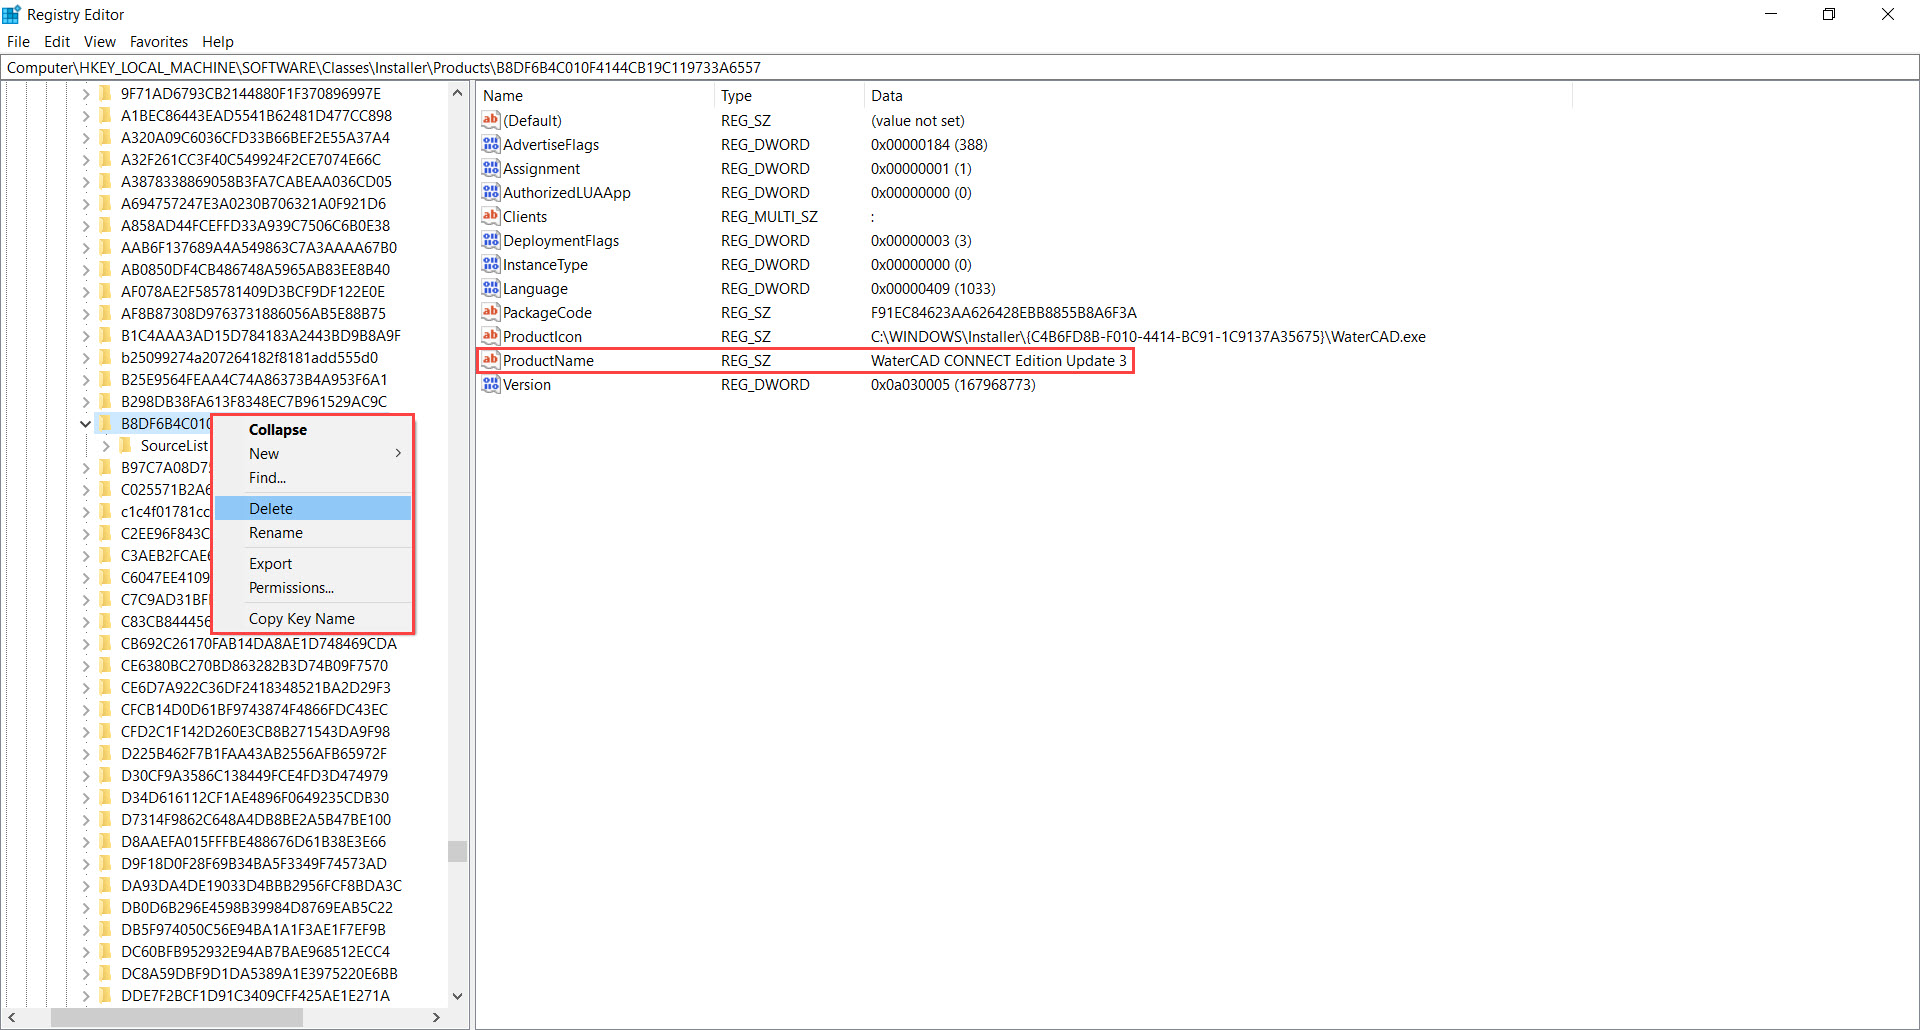Expand key B1C4AAA3AD15D784183A2443BD9B8A9F
Viewport: 1920px width, 1030px height.
(86, 336)
